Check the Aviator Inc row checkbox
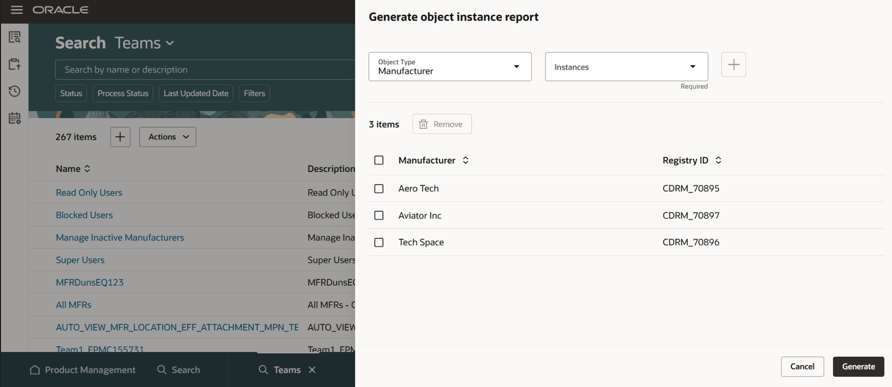The width and height of the screenshot is (892, 387). [x=379, y=216]
